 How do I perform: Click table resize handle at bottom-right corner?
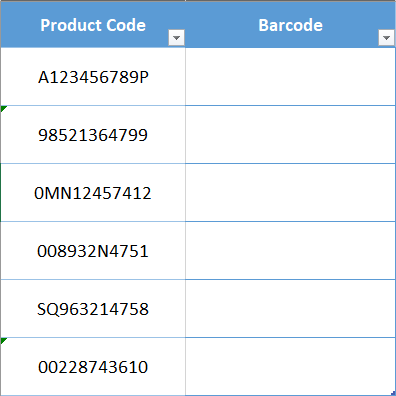(x=393, y=393)
